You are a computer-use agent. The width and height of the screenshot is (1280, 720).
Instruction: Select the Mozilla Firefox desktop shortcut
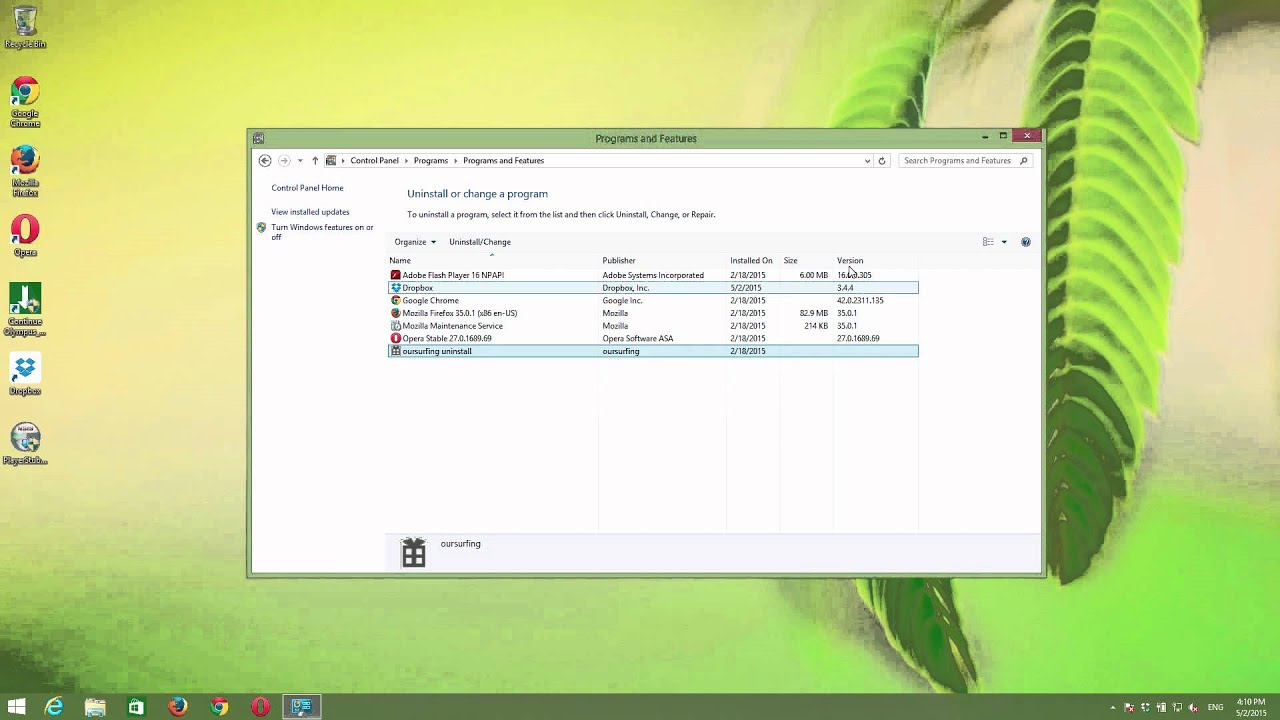25,172
